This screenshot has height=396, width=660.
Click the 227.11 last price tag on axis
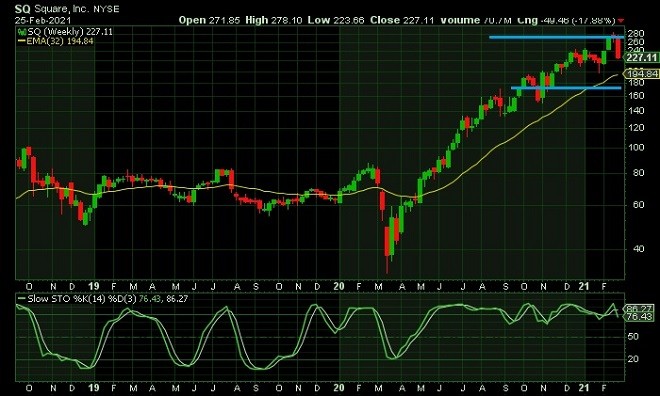[641, 58]
